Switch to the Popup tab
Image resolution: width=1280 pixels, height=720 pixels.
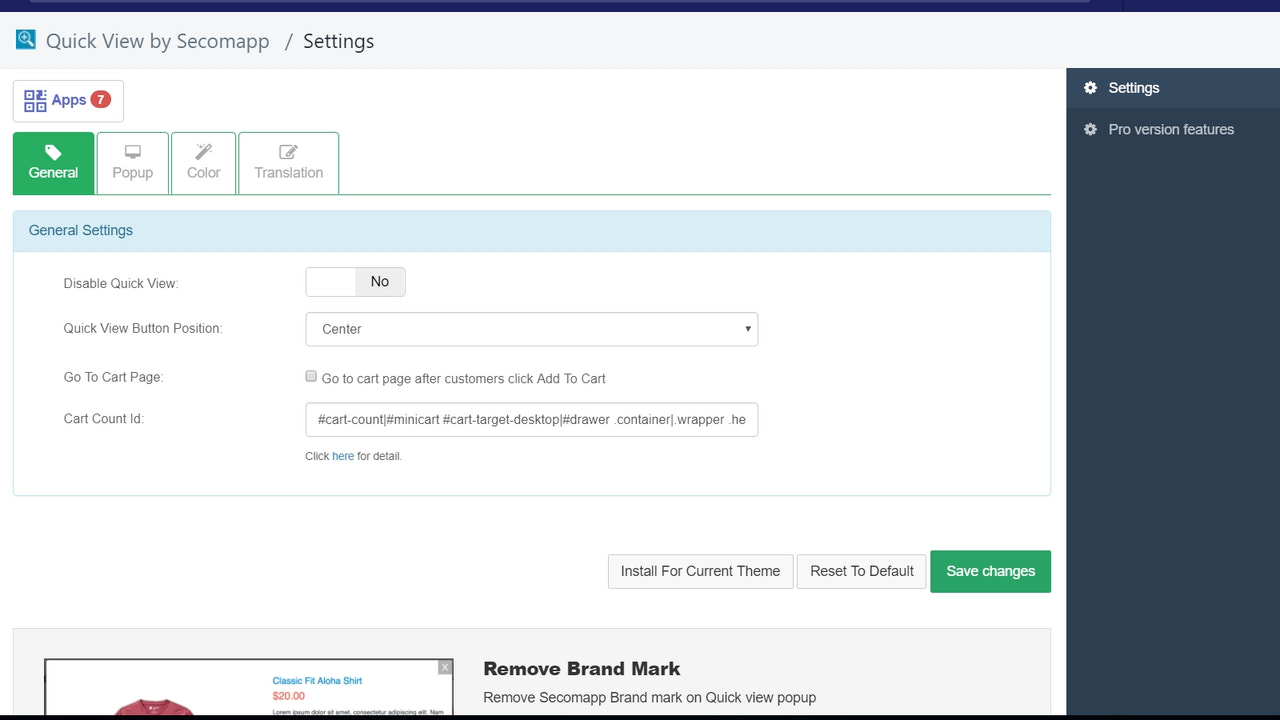(132, 163)
